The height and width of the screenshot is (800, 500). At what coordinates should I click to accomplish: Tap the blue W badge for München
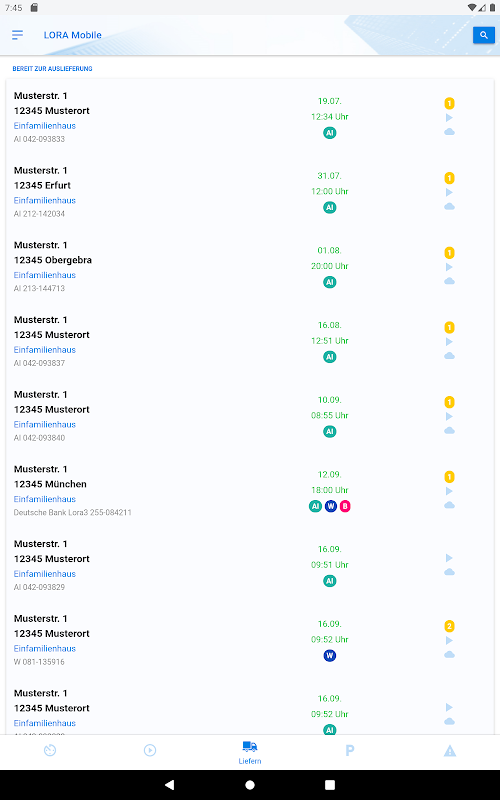point(331,506)
